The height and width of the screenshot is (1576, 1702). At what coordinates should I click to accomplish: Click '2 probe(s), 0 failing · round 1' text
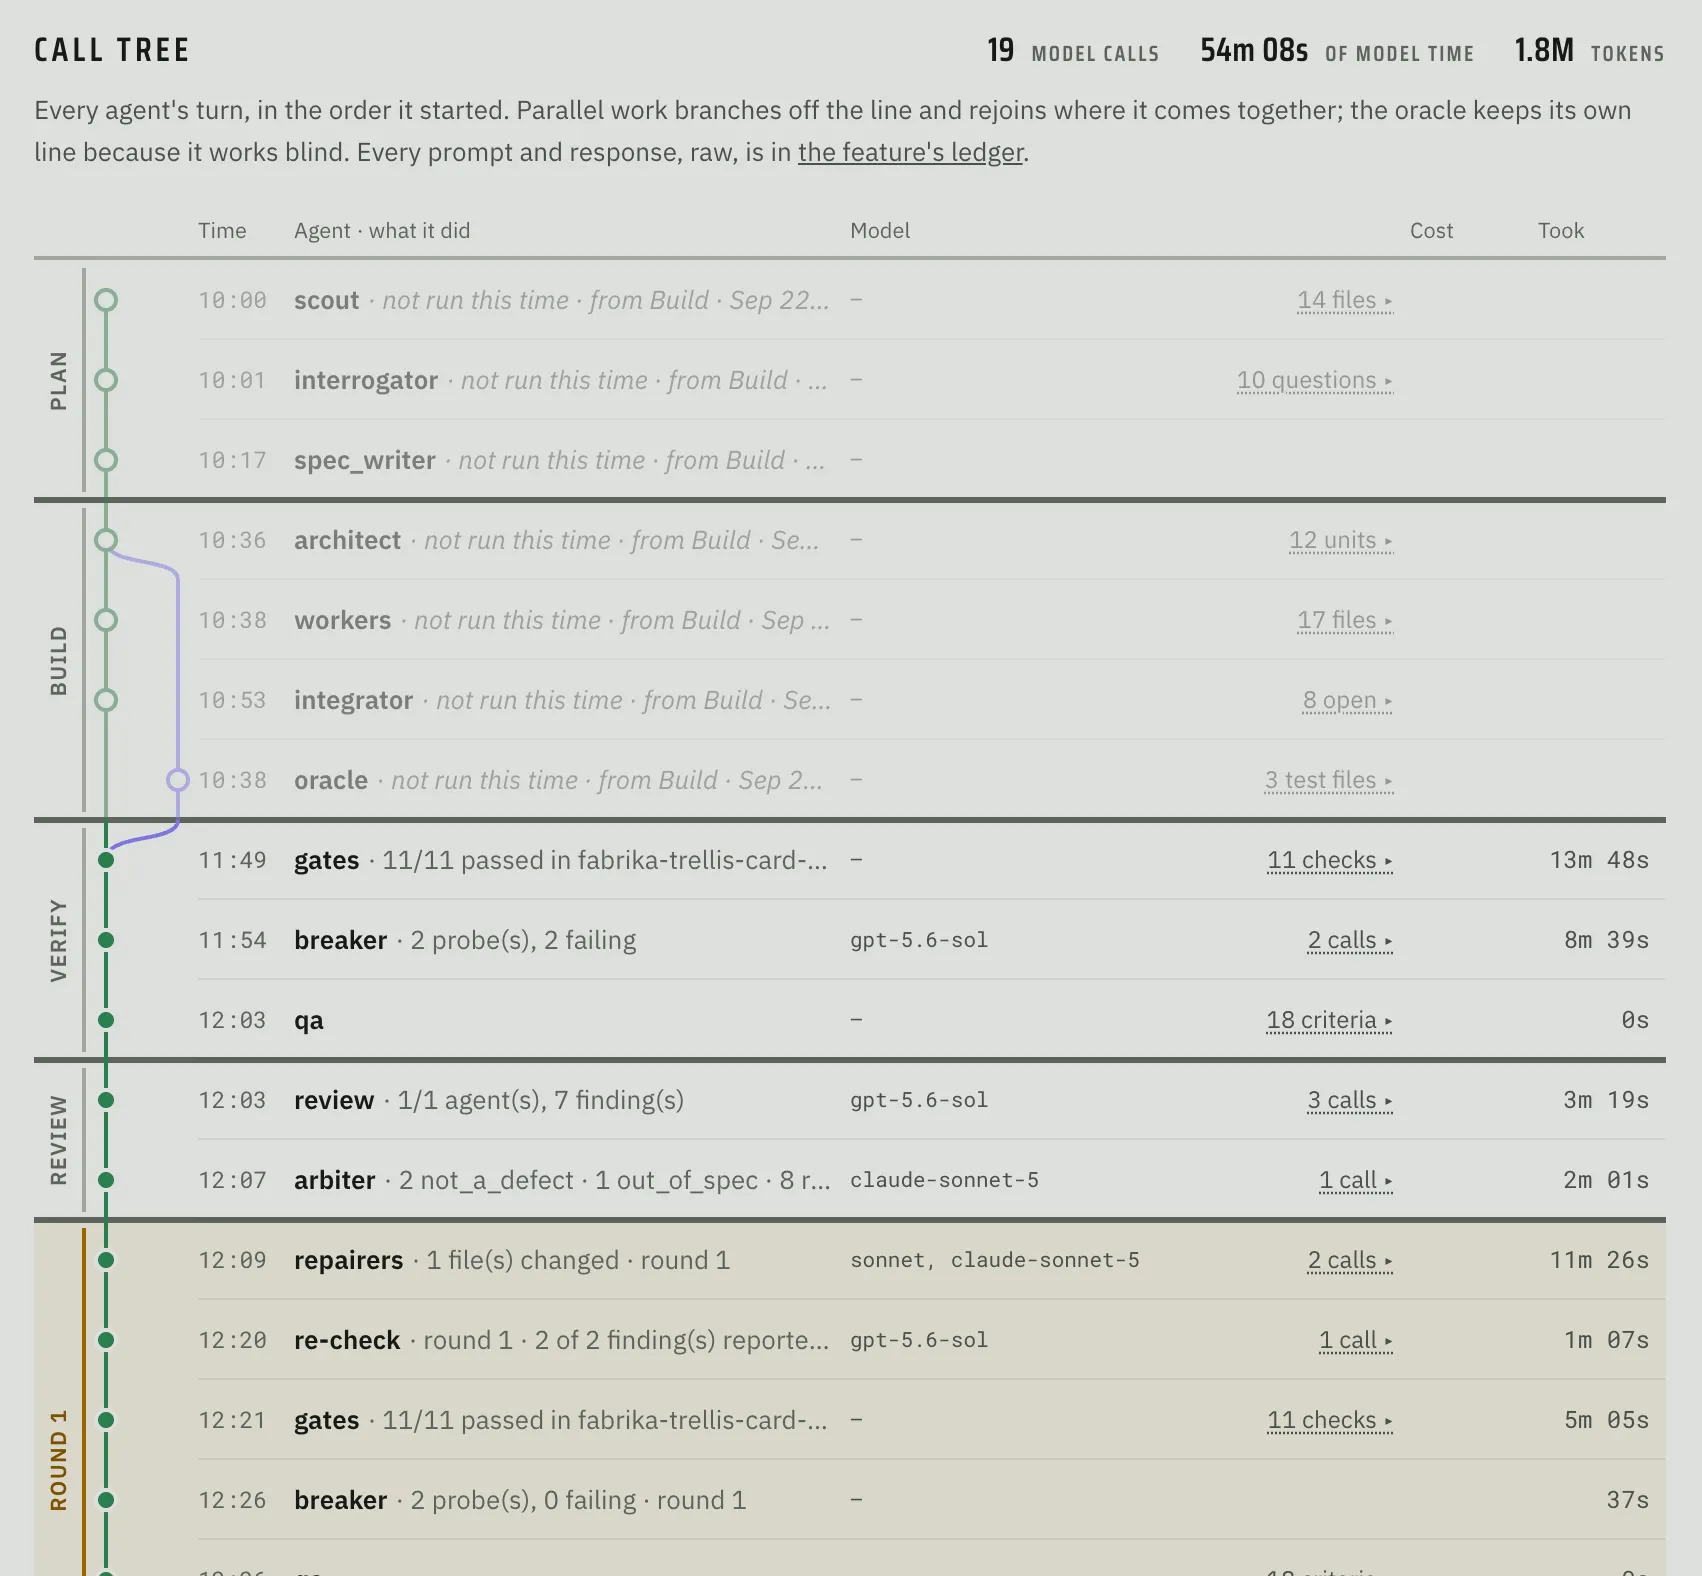578,1500
